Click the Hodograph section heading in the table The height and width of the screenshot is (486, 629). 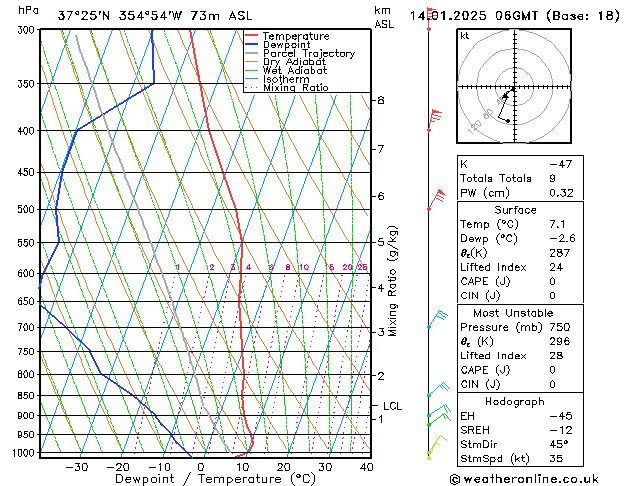(515, 402)
